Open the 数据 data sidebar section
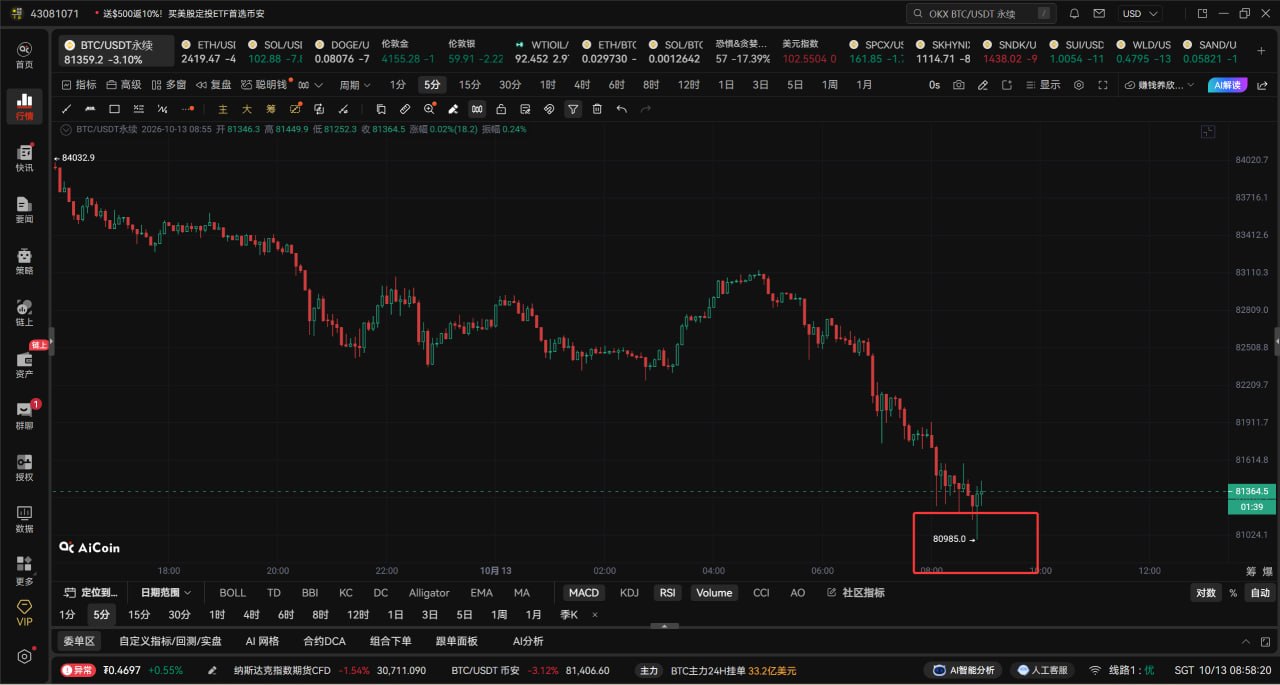This screenshot has height=685, width=1280. (24, 519)
